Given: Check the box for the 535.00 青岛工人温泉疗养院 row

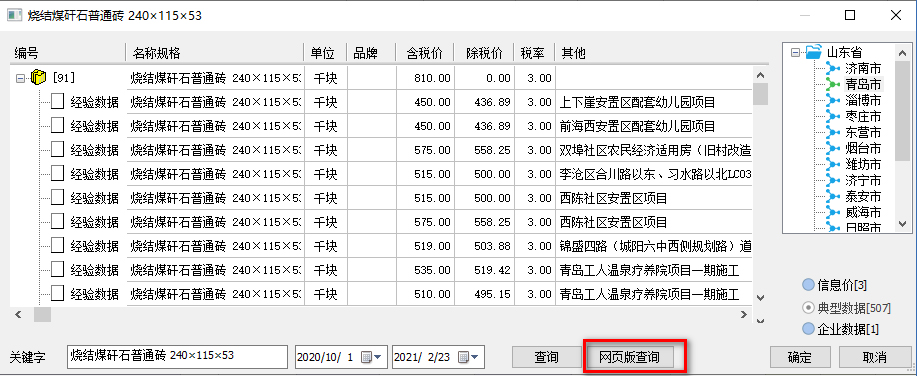Looking at the screenshot, I should point(57,270).
